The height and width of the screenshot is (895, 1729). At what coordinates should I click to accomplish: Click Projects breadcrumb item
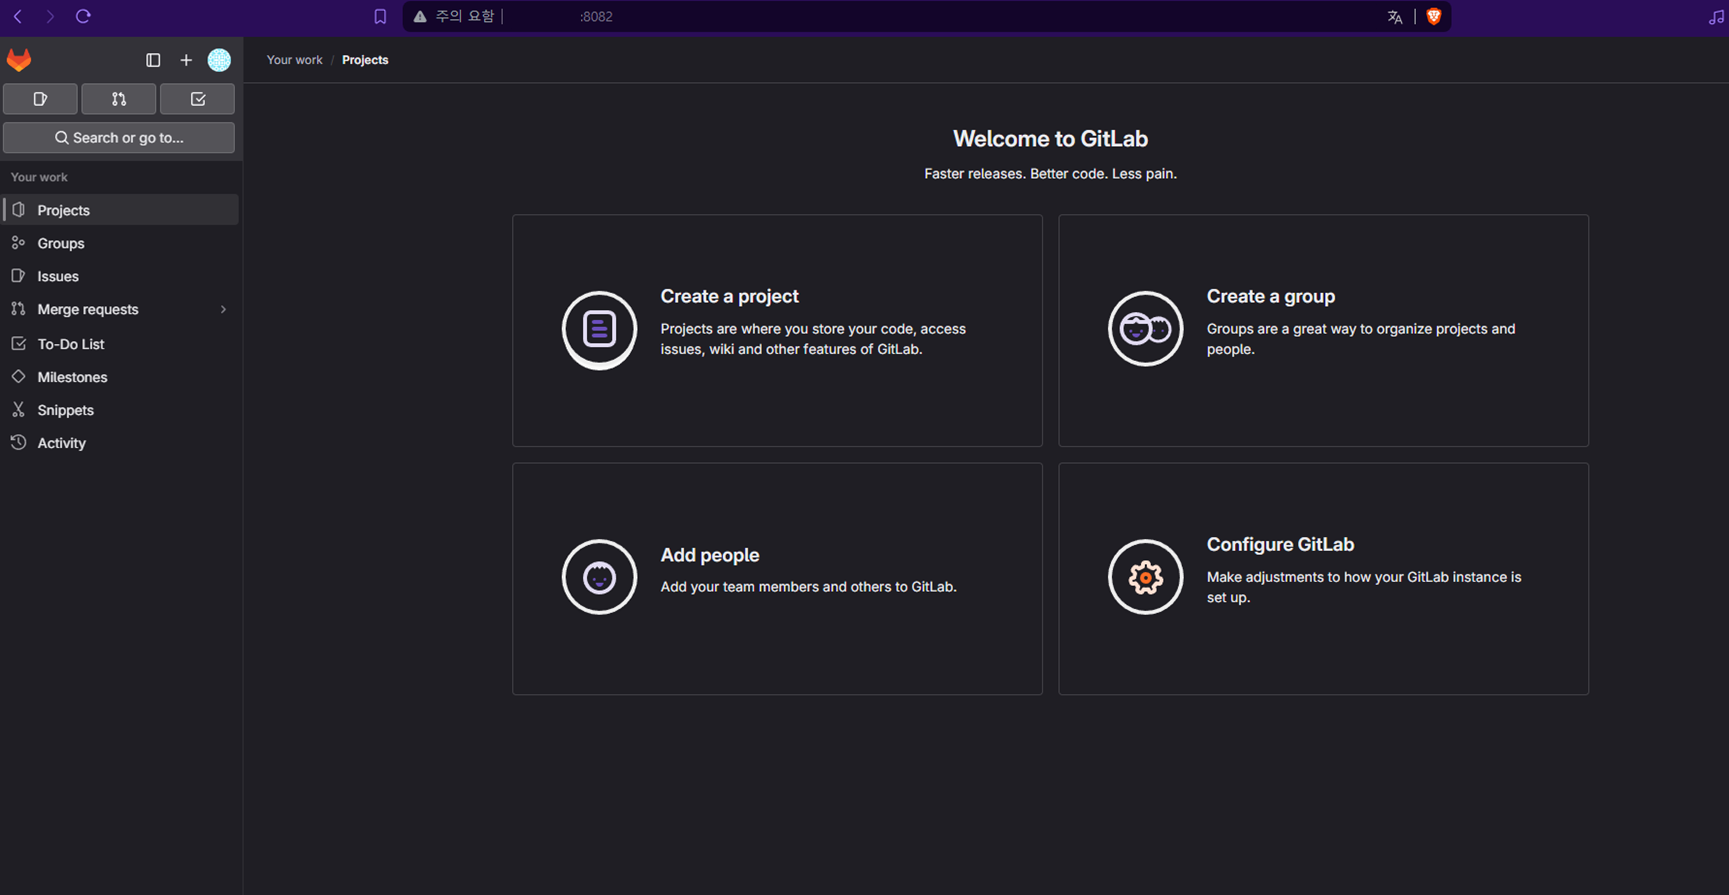(x=365, y=60)
